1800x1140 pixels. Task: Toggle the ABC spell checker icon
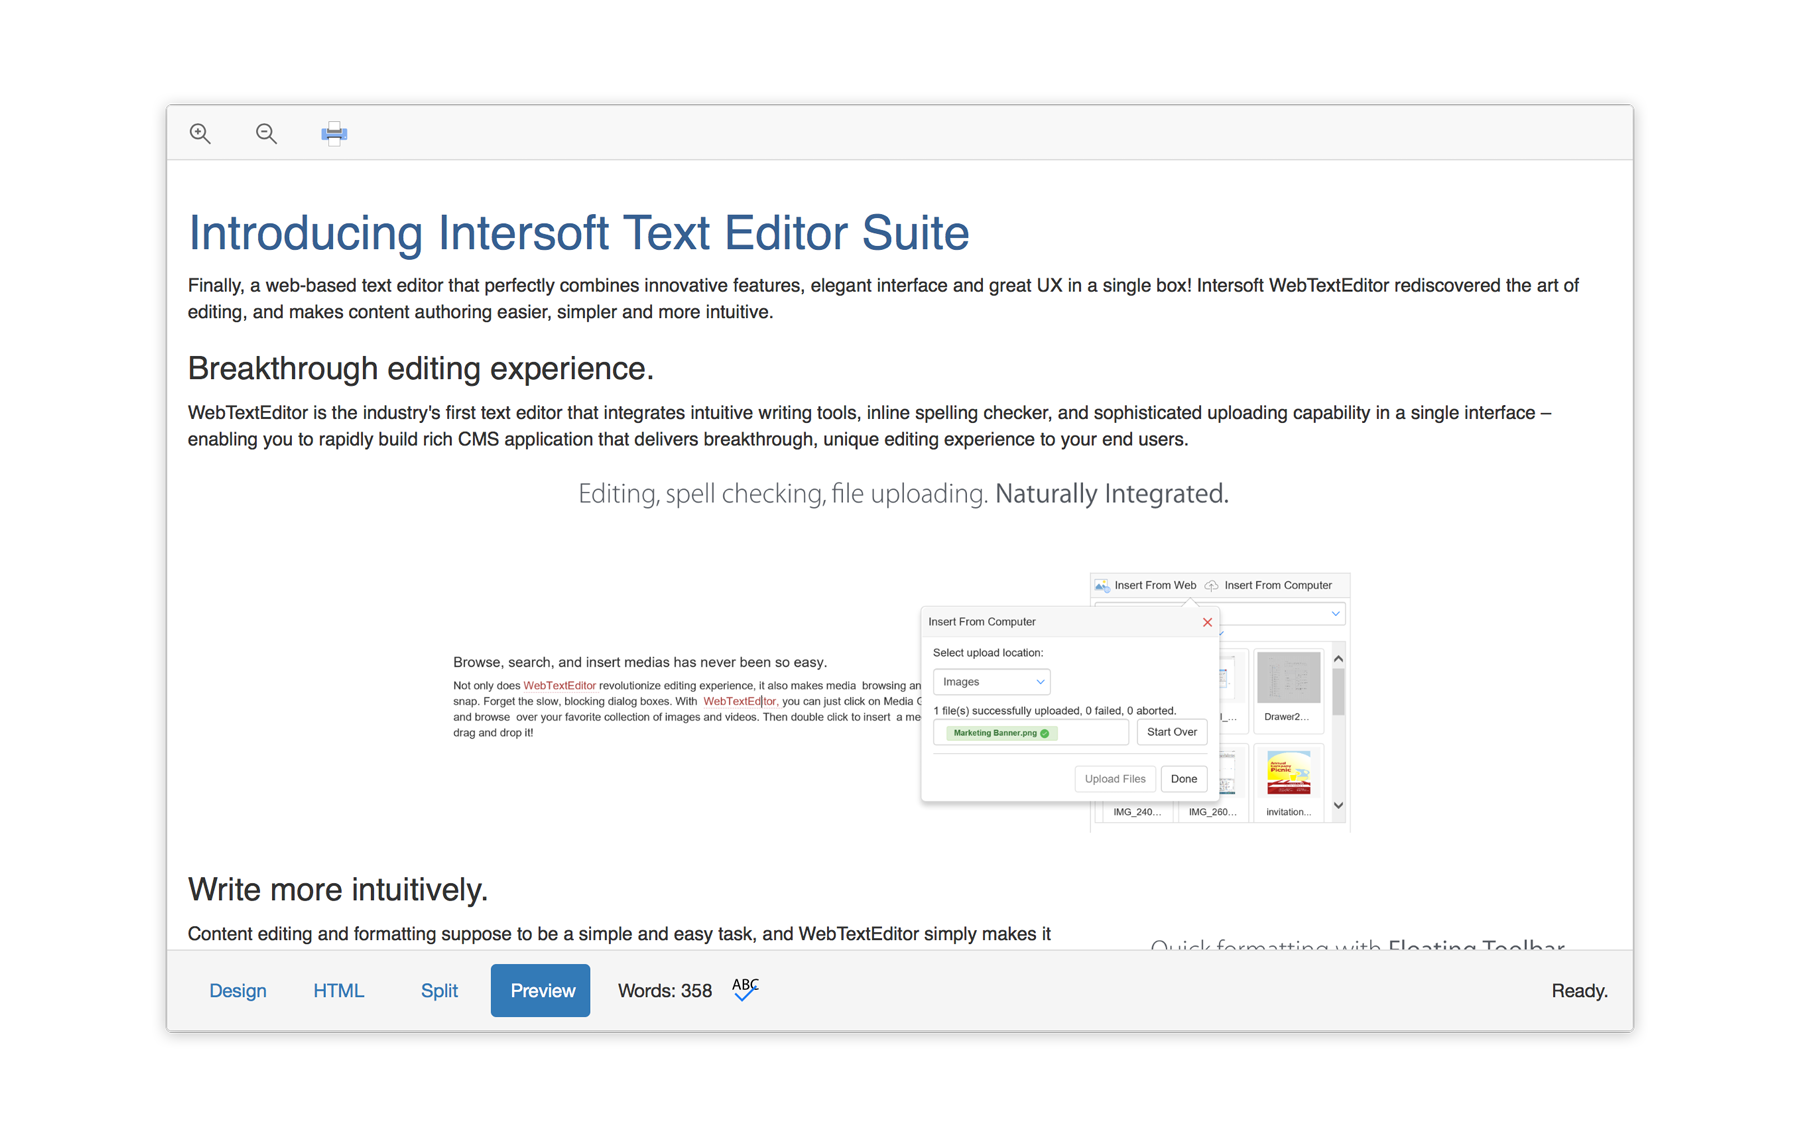coord(745,990)
